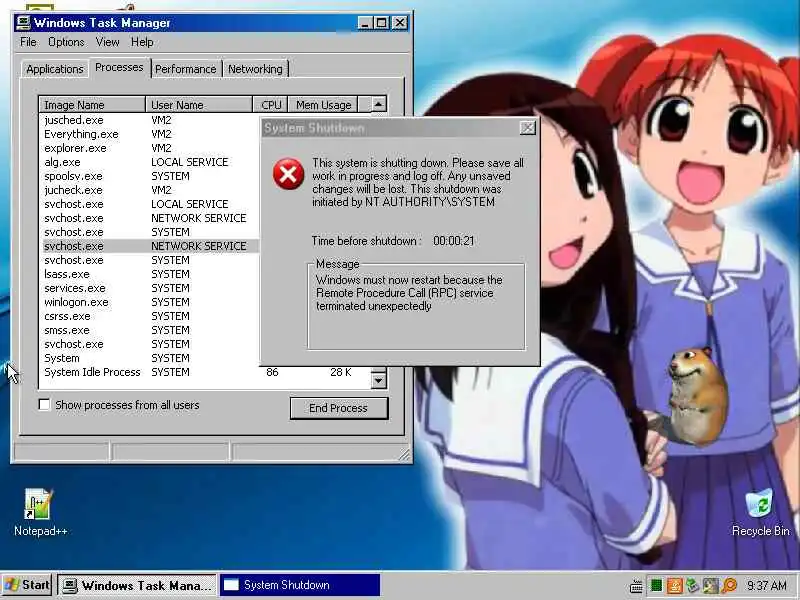Maximize the Windows Task Manager window

(381, 23)
